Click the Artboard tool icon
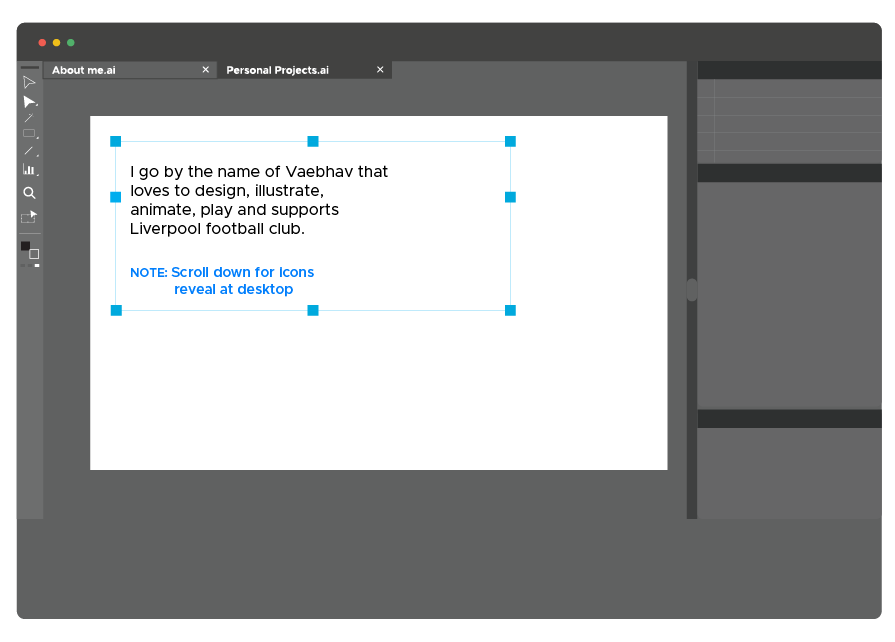The width and height of the screenshot is (895, 642). [29, 216]
